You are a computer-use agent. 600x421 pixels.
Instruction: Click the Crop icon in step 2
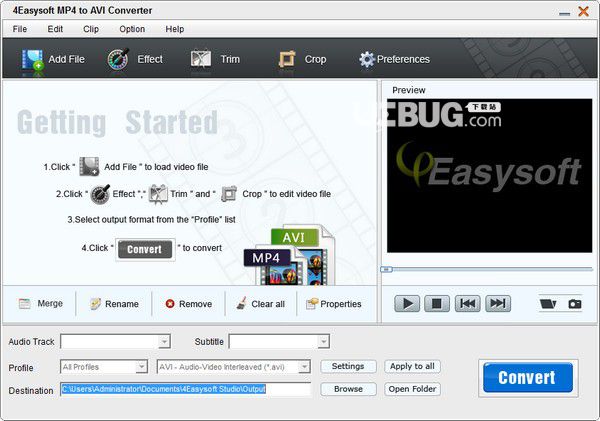pos(229,194)
